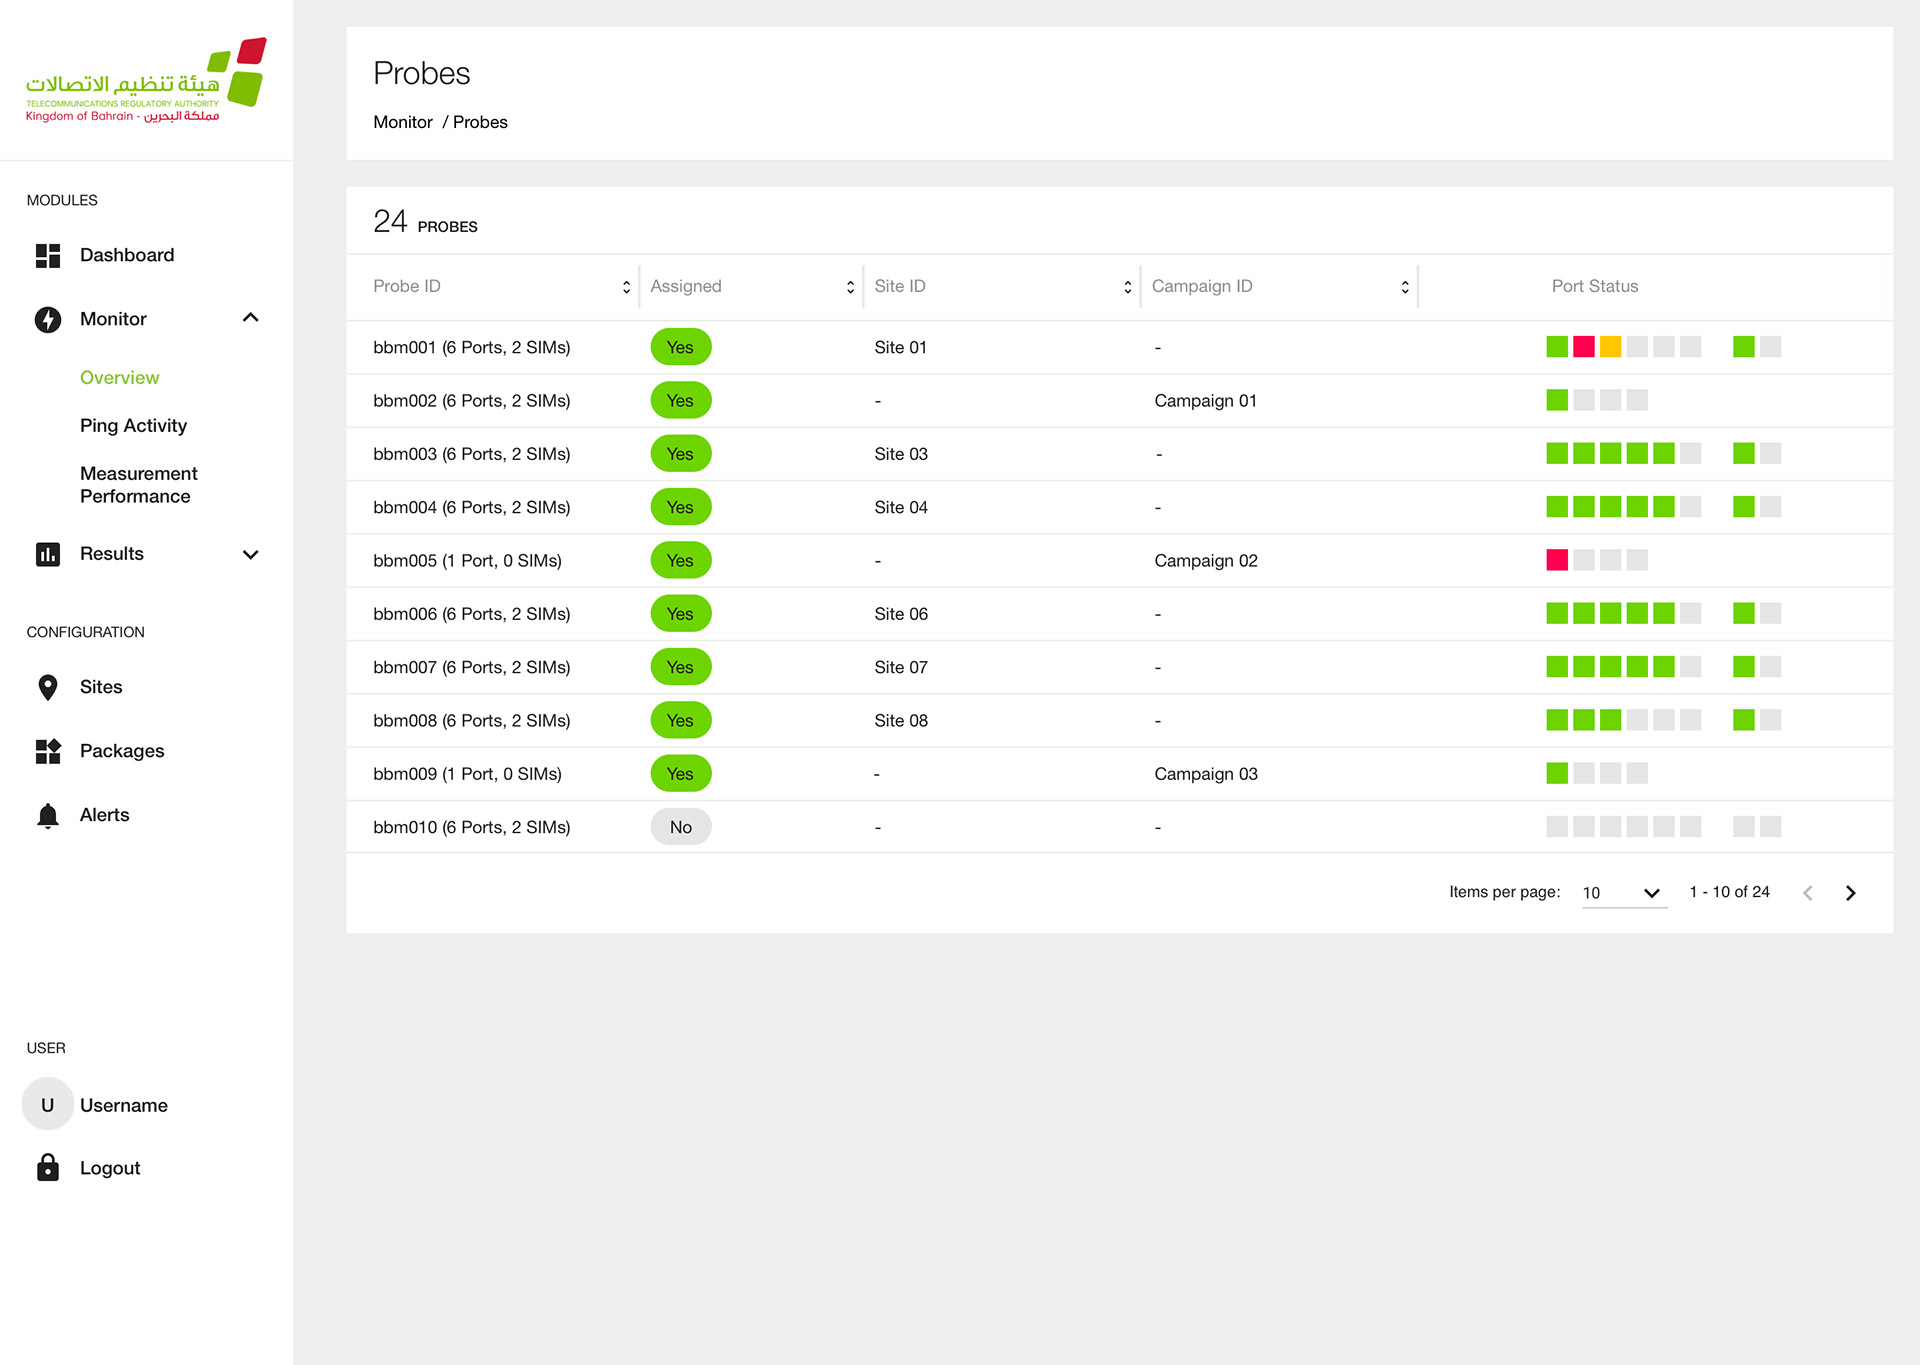Toggle the No badge for bbm010
This screenshot has width=1920, height=1365.
tap(680, 827)
